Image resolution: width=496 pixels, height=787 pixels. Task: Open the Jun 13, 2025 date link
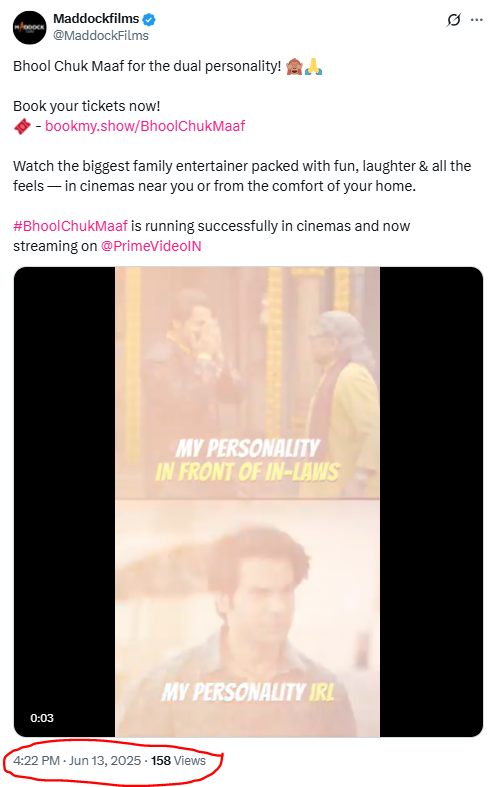point(104,761)
